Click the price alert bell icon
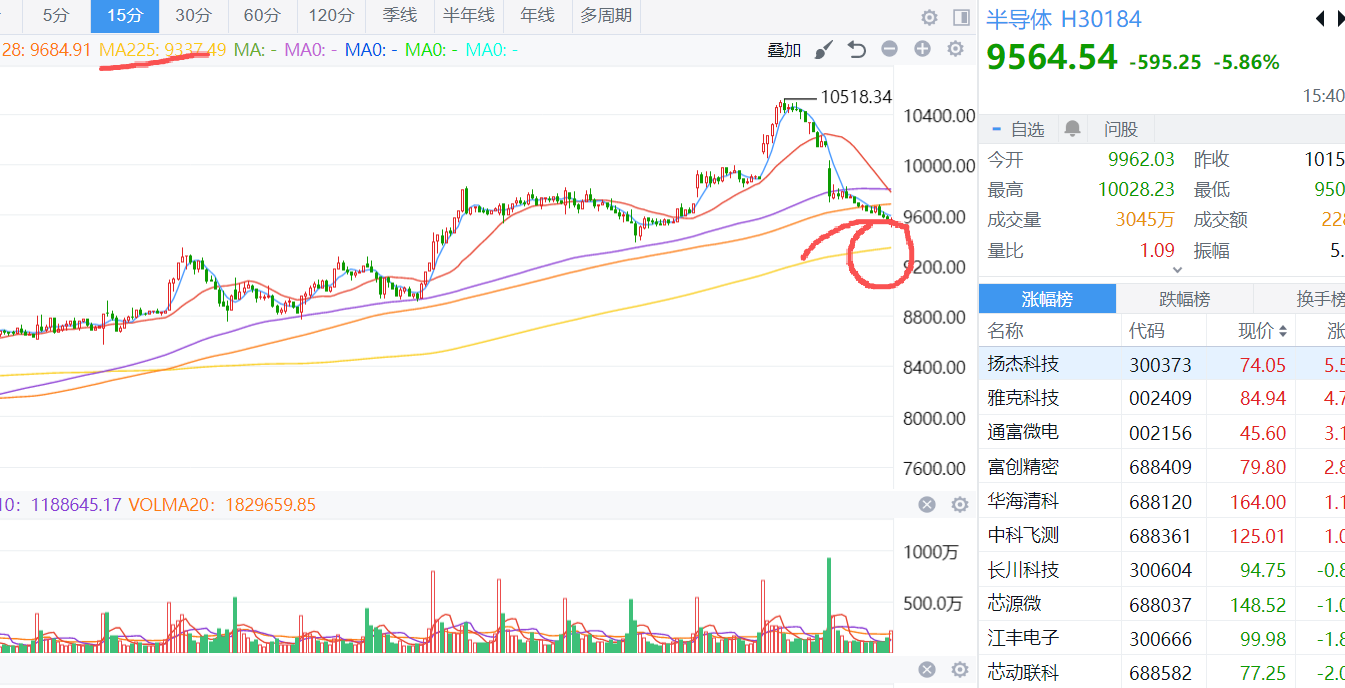 point(1073,129)
